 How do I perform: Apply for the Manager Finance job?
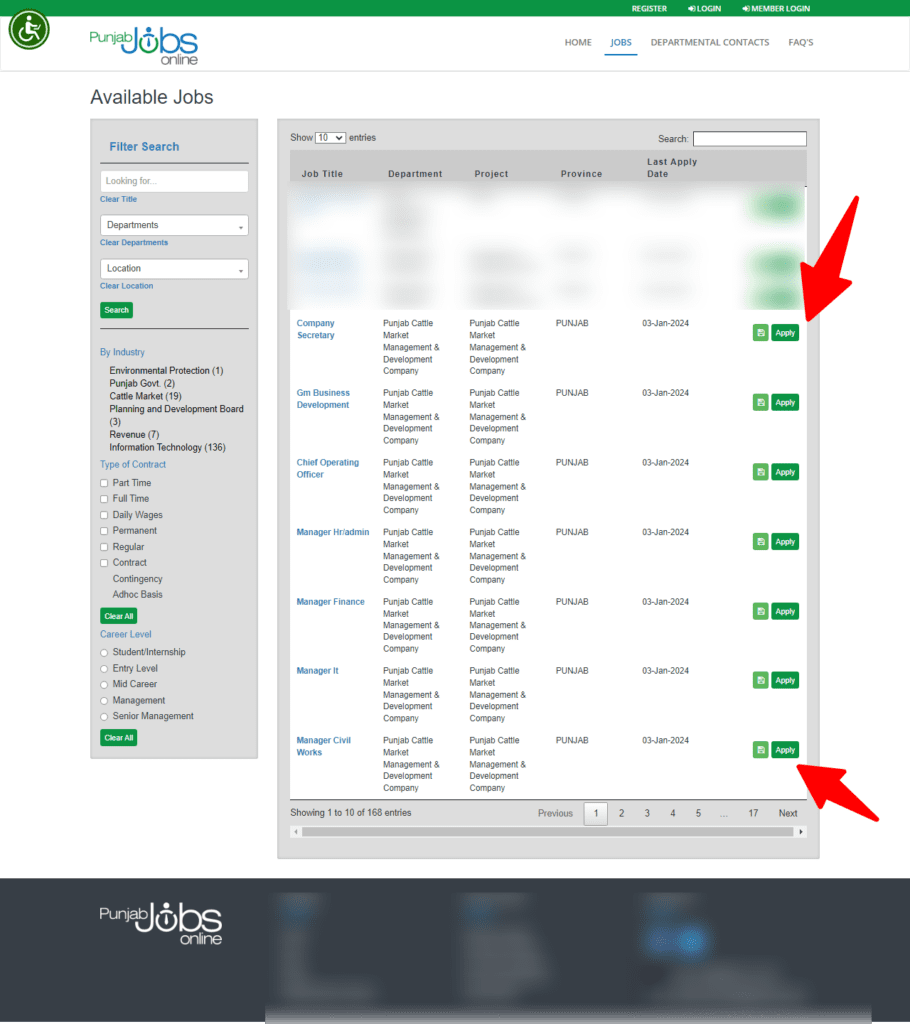[785, 611]
